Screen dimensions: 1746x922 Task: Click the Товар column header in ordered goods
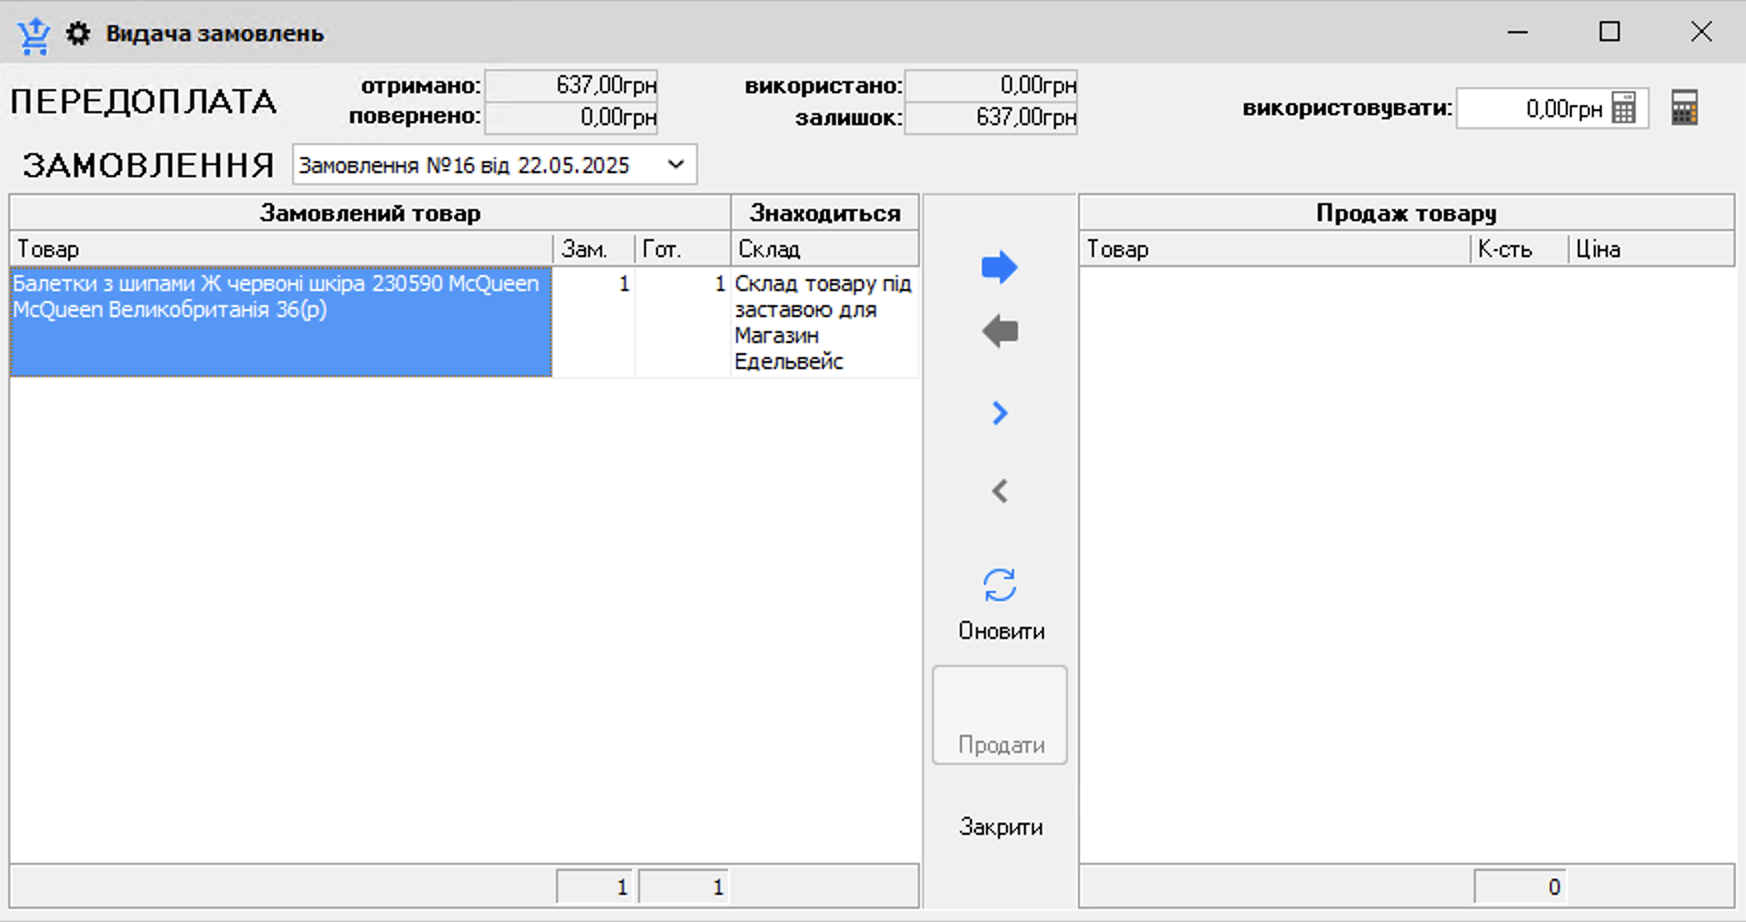pyautogui.click(x=280, y=249)
